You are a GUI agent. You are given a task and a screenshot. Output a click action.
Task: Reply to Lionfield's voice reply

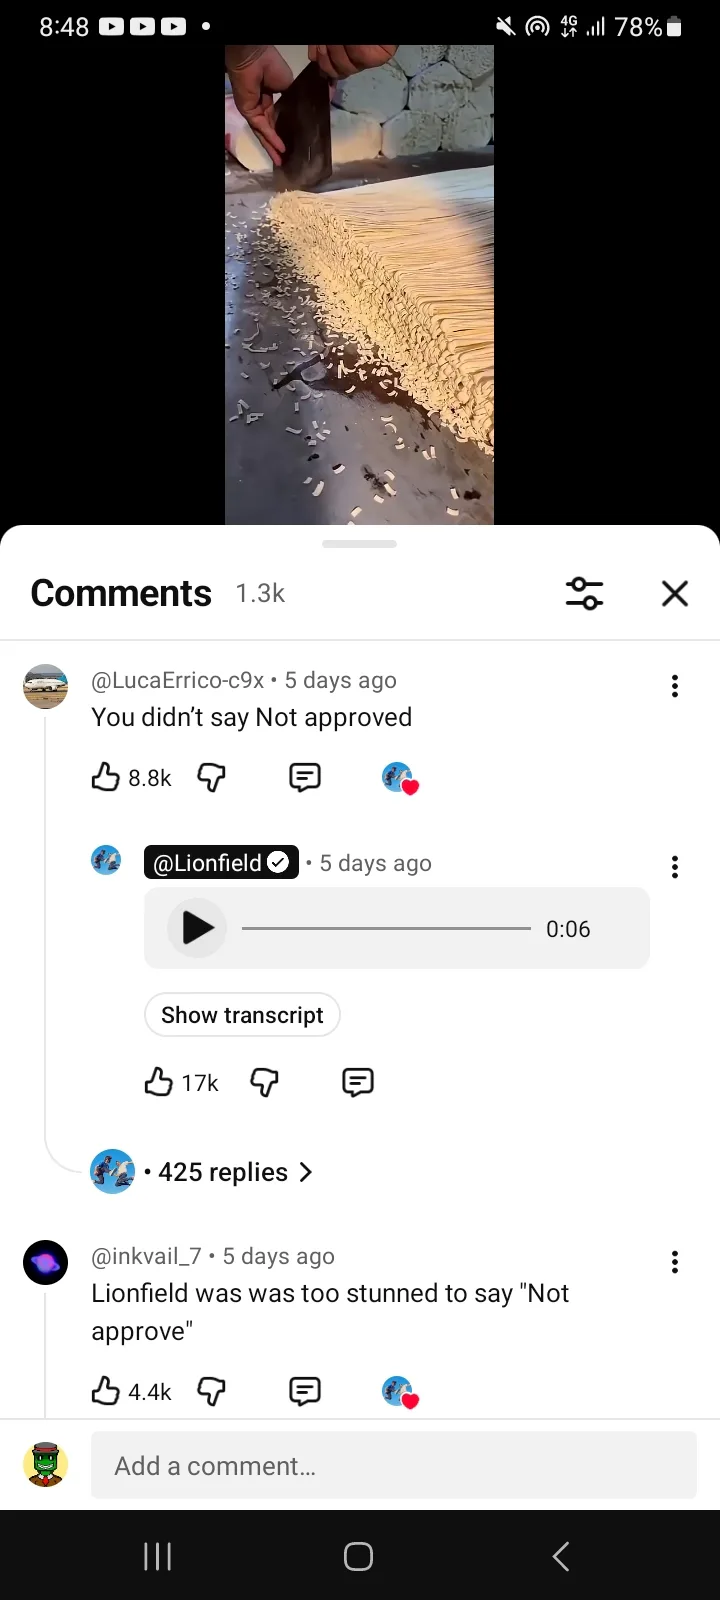[x=358, y=1082]
